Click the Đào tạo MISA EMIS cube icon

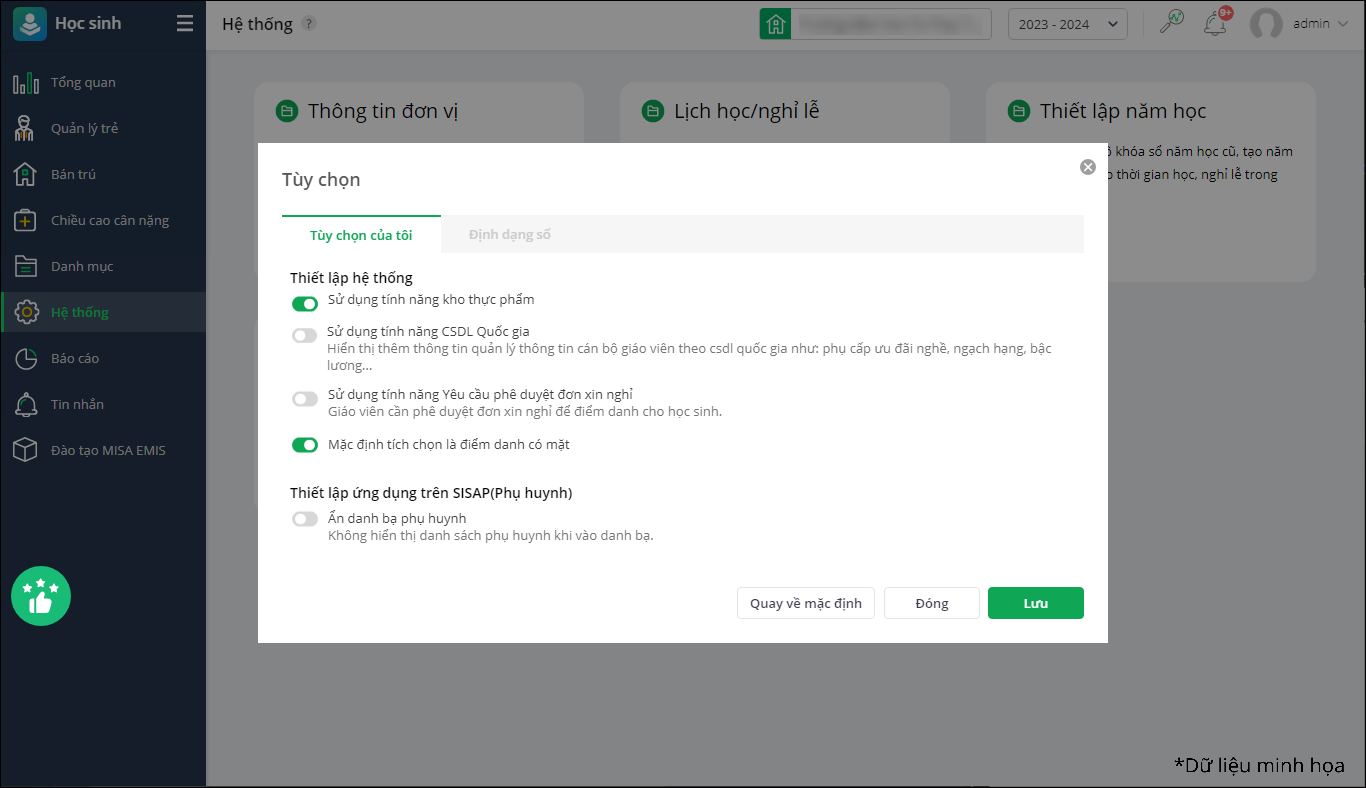click(x=25, y=451)
